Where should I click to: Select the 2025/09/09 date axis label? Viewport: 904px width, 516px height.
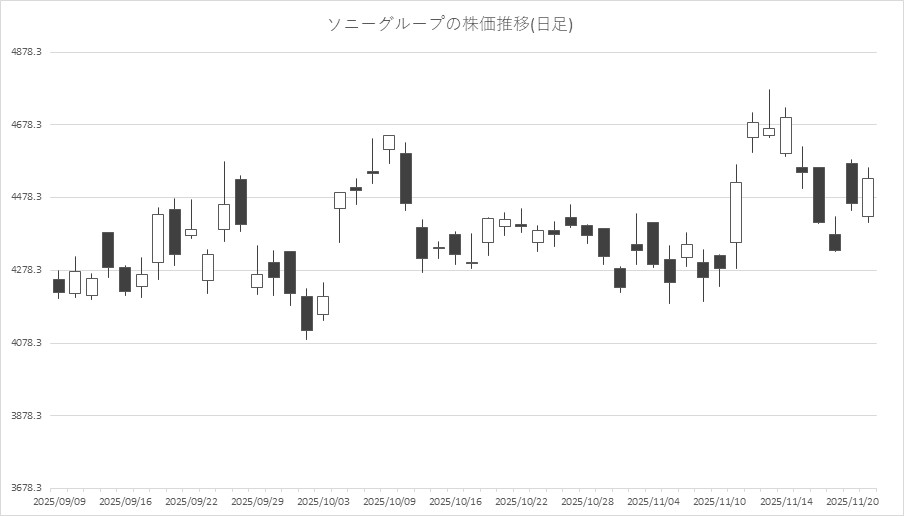(x=59, y=501)
